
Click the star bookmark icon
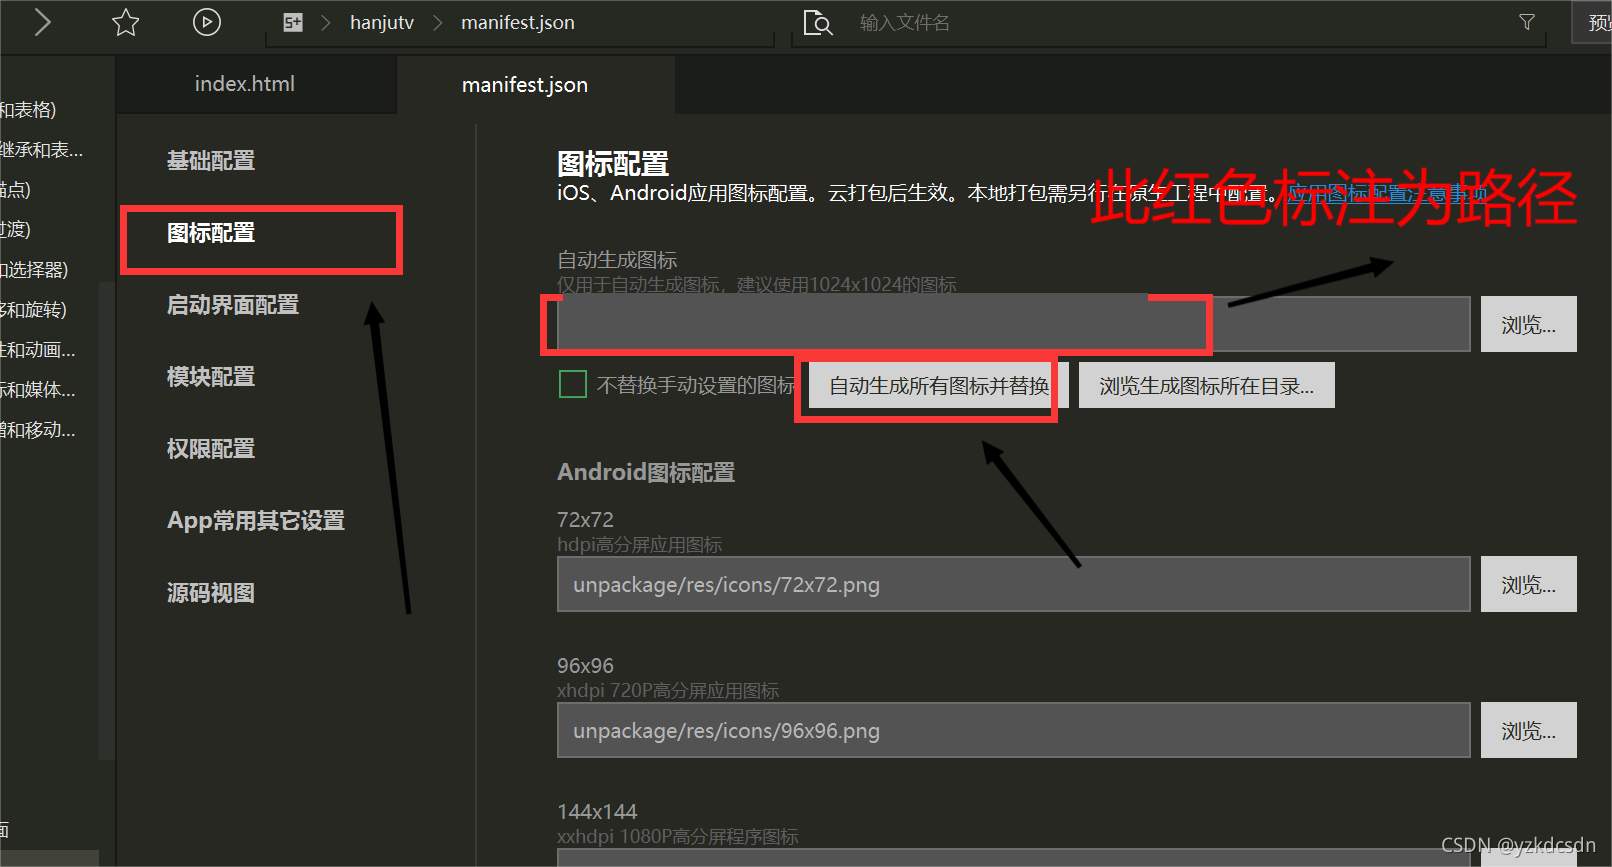[126, 22]
